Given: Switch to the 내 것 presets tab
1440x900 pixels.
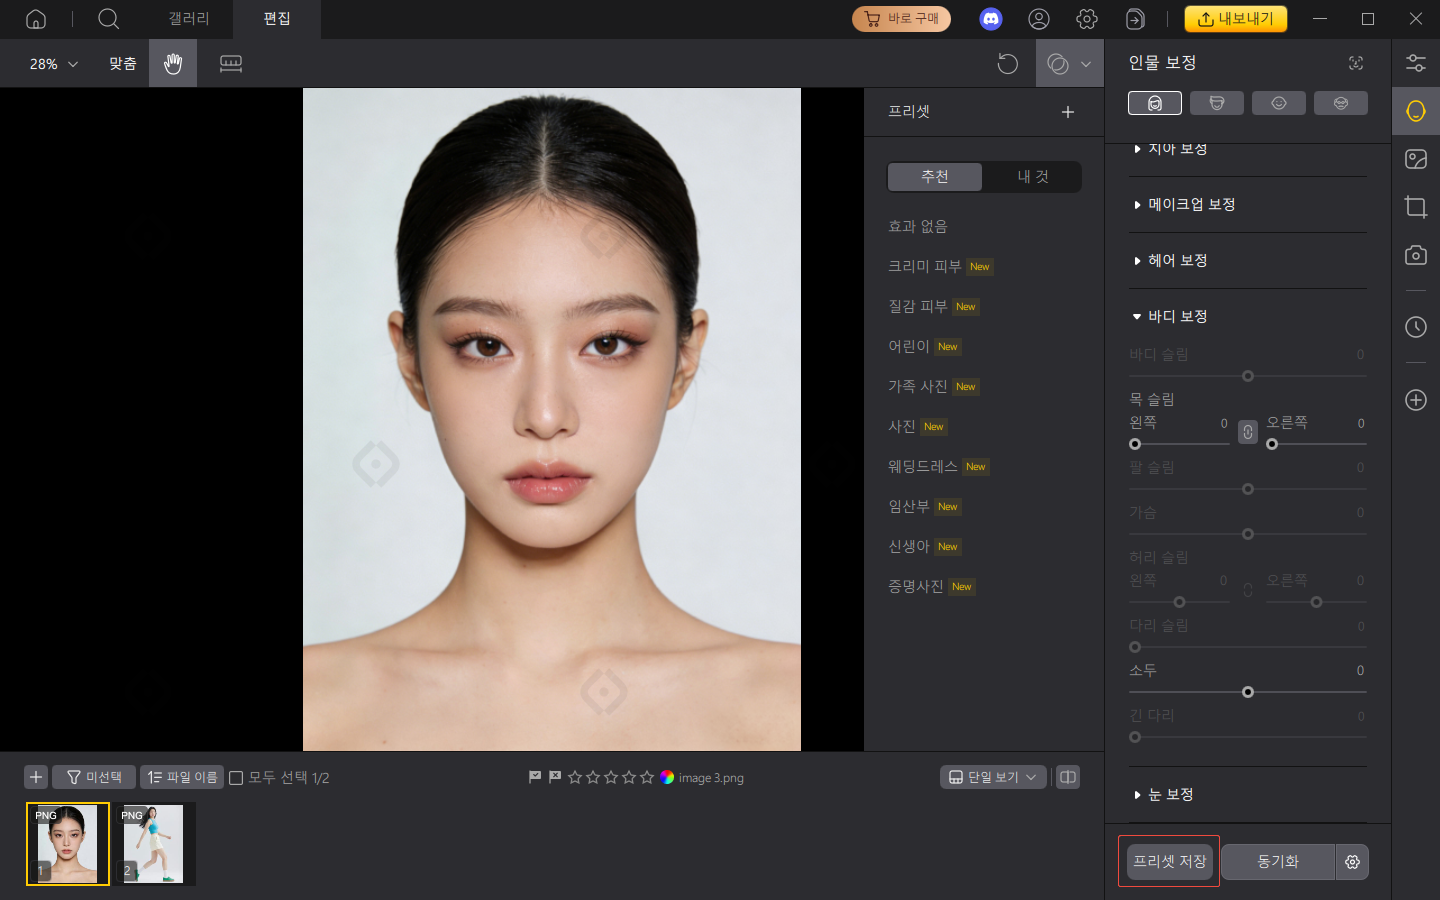Looking at the screenshot, I should 1031,176.
